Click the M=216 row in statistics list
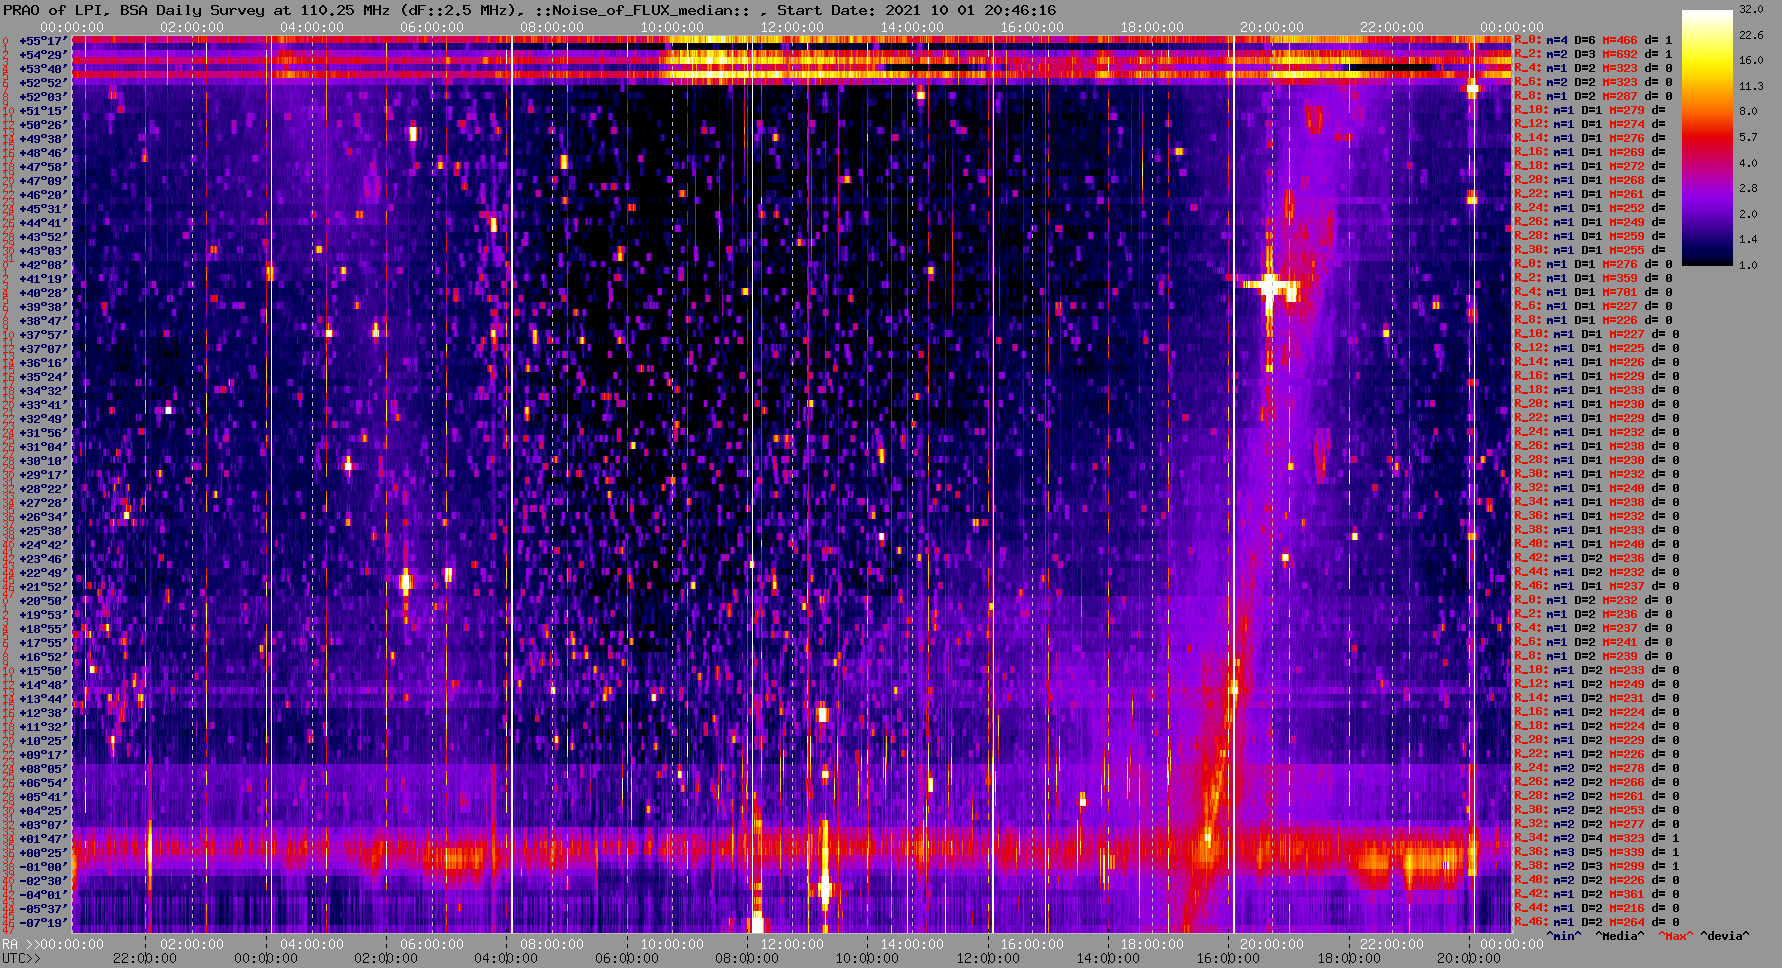 (x=1597, y=909)
